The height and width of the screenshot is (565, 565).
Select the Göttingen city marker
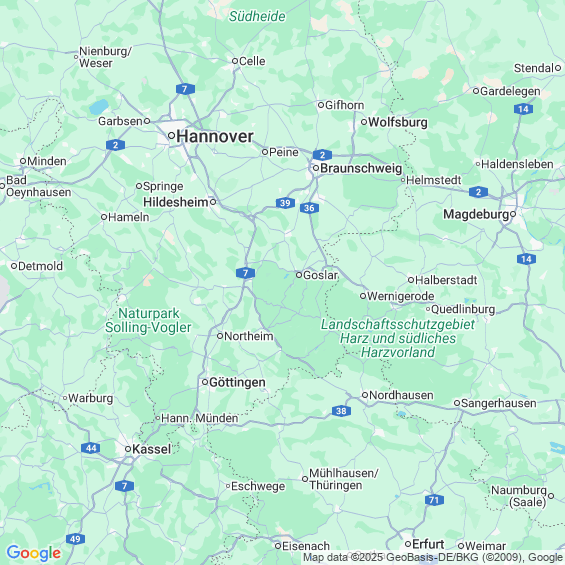(205, 382)
